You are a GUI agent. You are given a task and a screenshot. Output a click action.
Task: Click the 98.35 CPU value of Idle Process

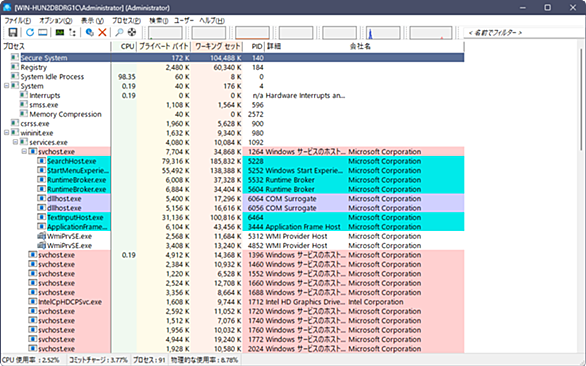127,77
